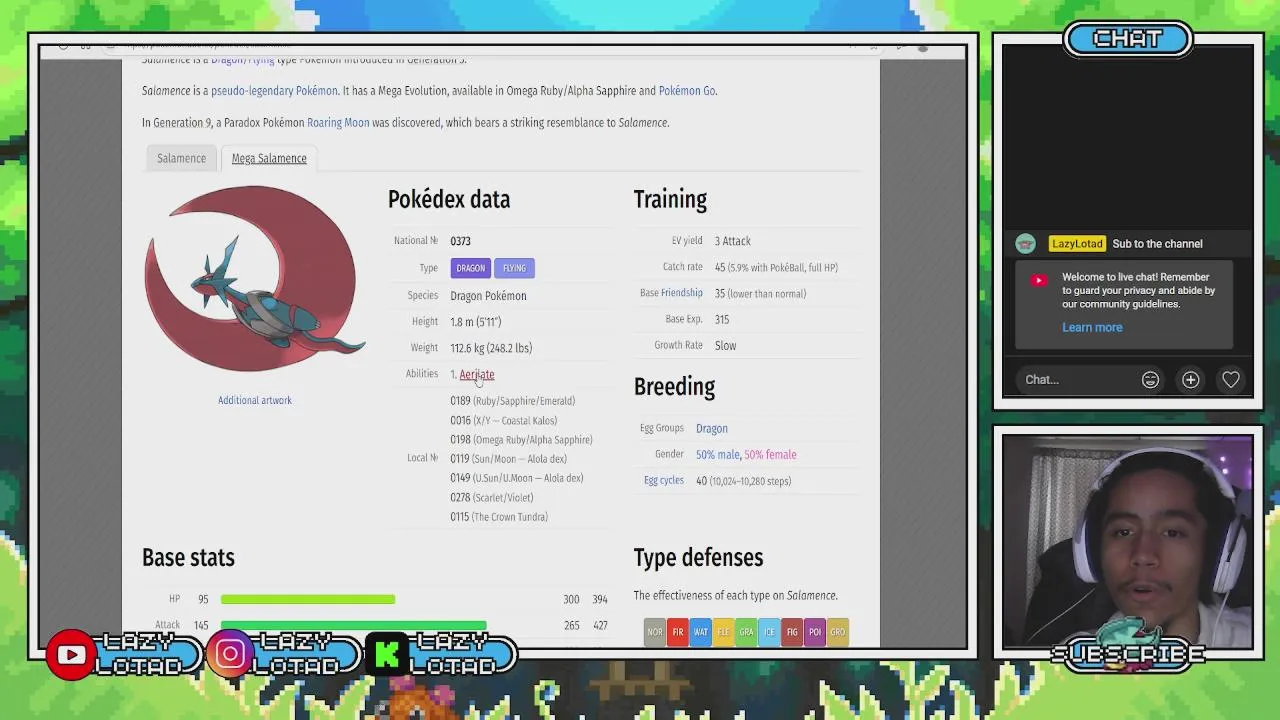Click the Subscribe overlay on webcam
This screenshot has width=1280, height=720.
[x=1128, y=655]
